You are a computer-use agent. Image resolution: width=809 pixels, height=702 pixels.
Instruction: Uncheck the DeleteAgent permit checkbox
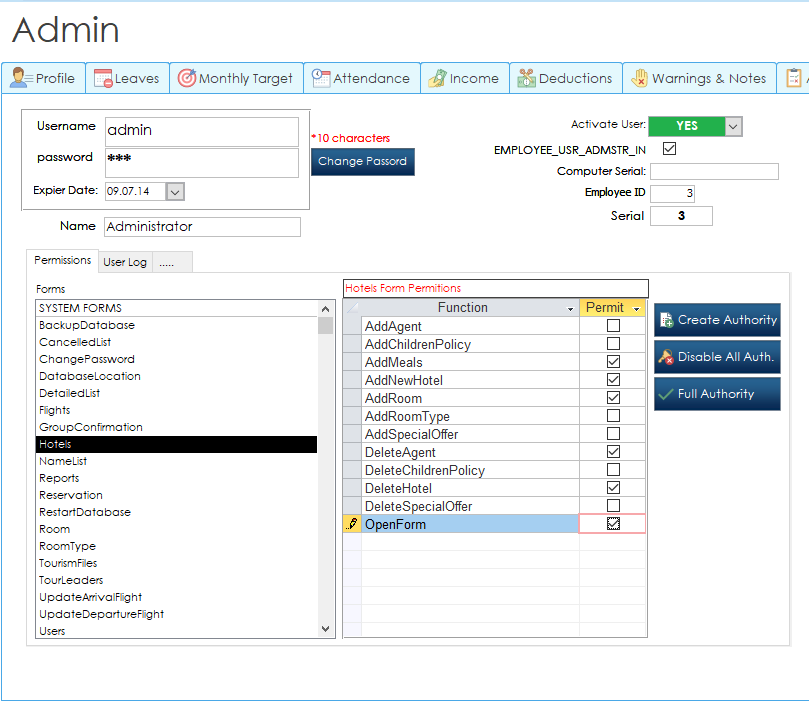coord(613,452)
